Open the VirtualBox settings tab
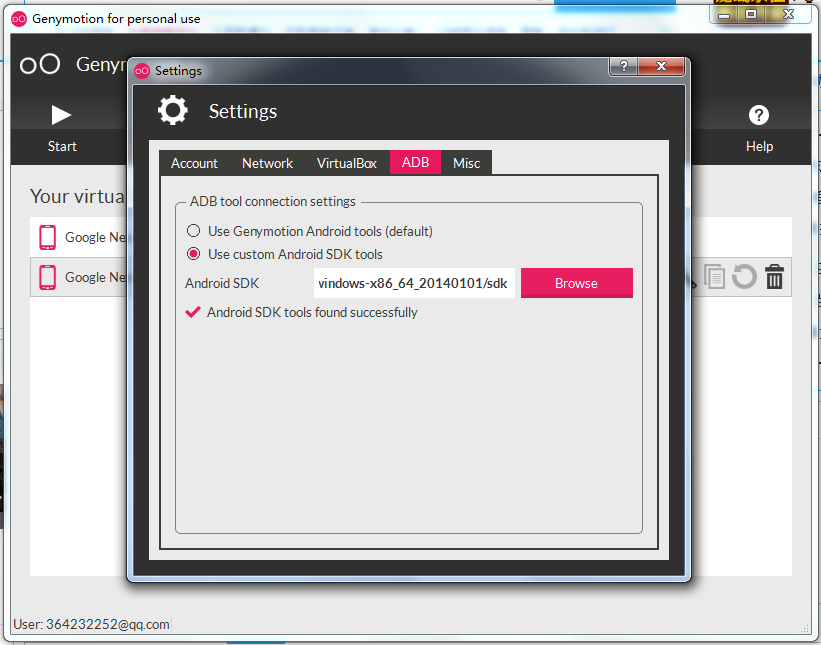 coord(347,163)
